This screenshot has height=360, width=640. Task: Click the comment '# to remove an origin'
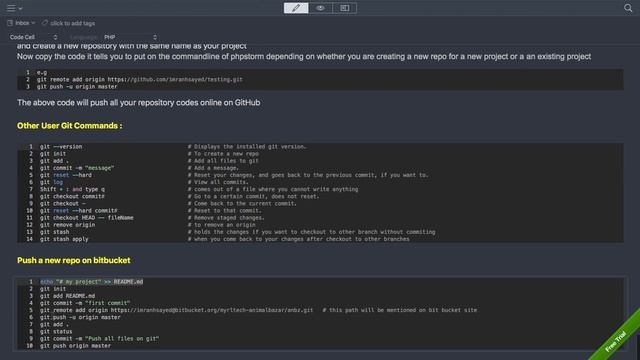[x=221, y=225]
